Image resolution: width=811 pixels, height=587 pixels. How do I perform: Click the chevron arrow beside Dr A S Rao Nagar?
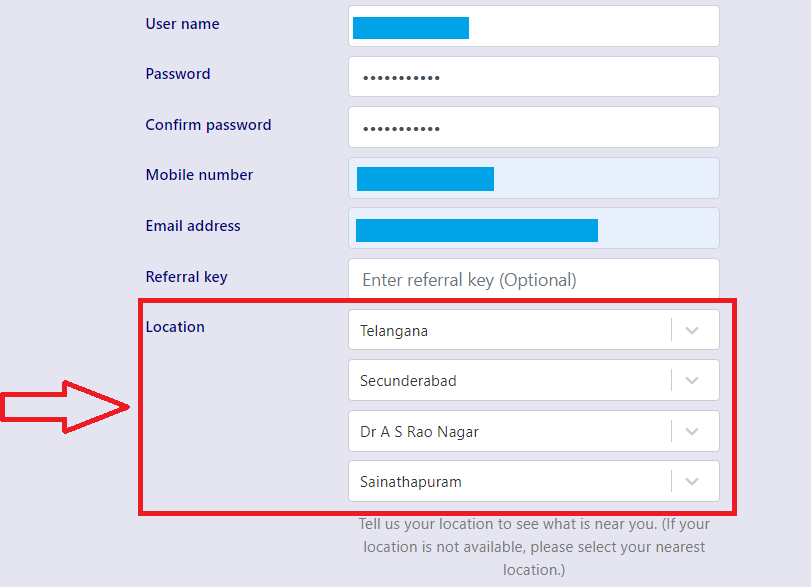pos(692,432)
